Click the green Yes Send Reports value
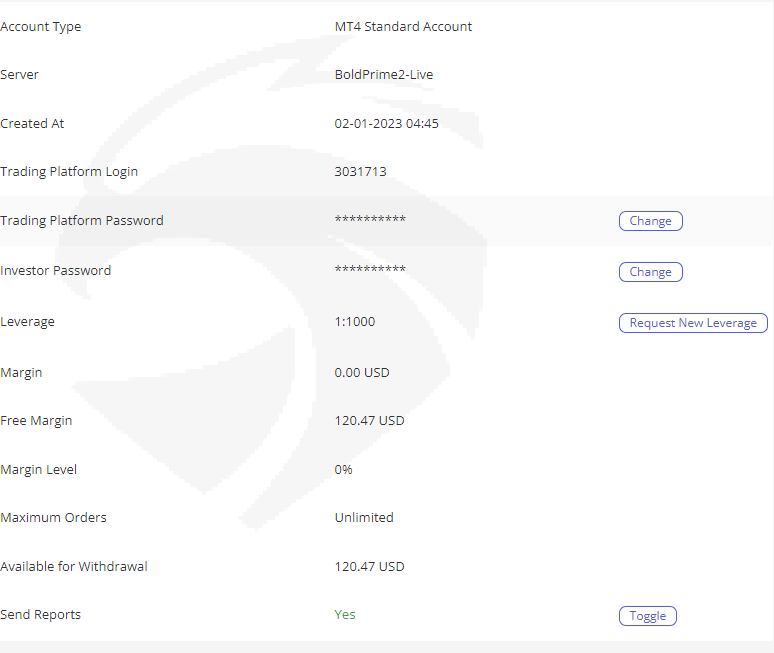 click(x=345, y=615)
